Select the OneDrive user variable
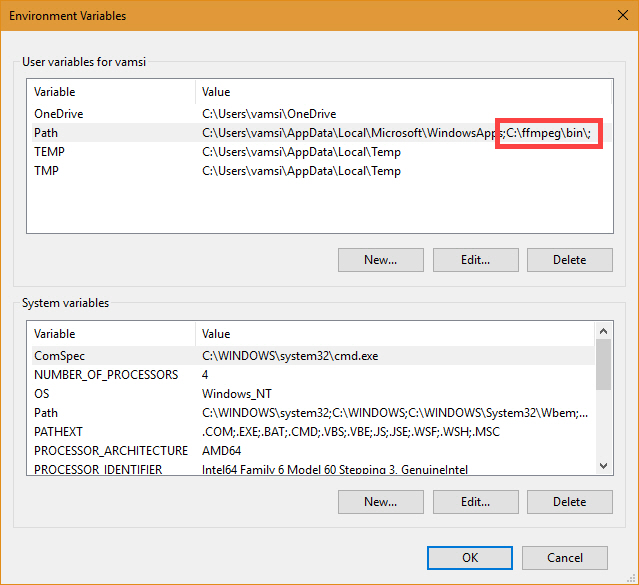Screen dimensions: 639x585 coord(320,114)
